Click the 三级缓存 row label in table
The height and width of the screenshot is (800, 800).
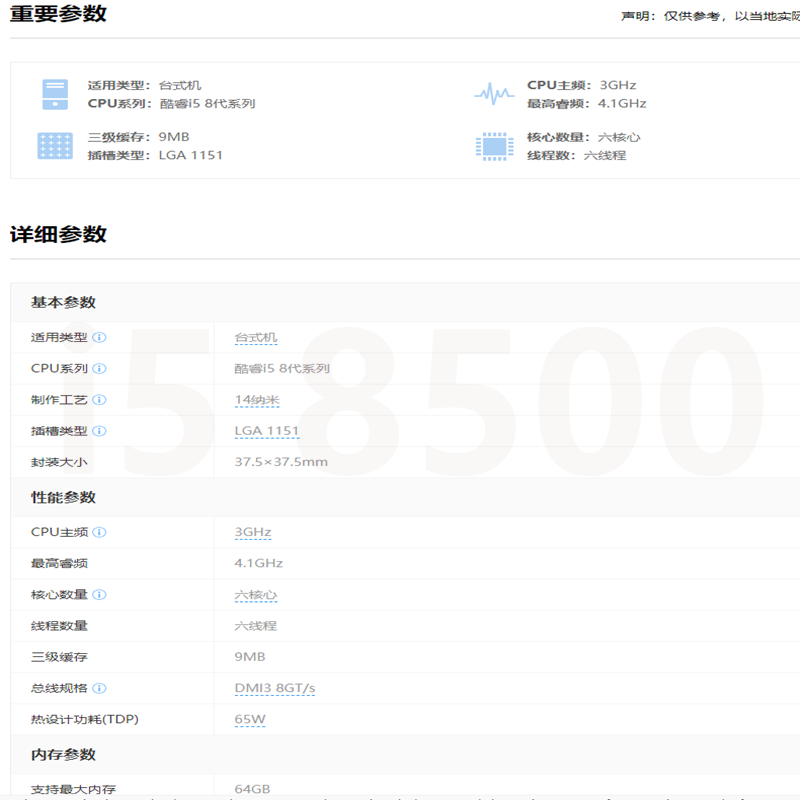(59, 657)
